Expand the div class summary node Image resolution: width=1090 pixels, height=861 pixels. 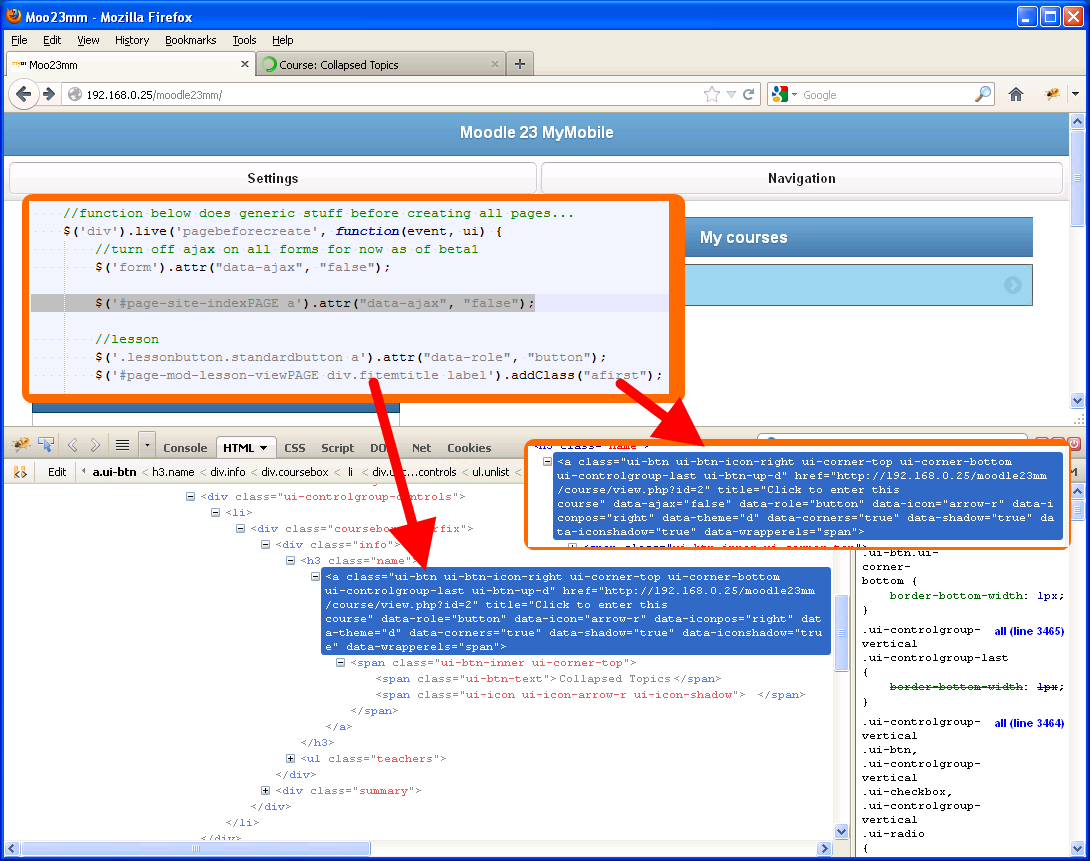[x=266, y=790]
